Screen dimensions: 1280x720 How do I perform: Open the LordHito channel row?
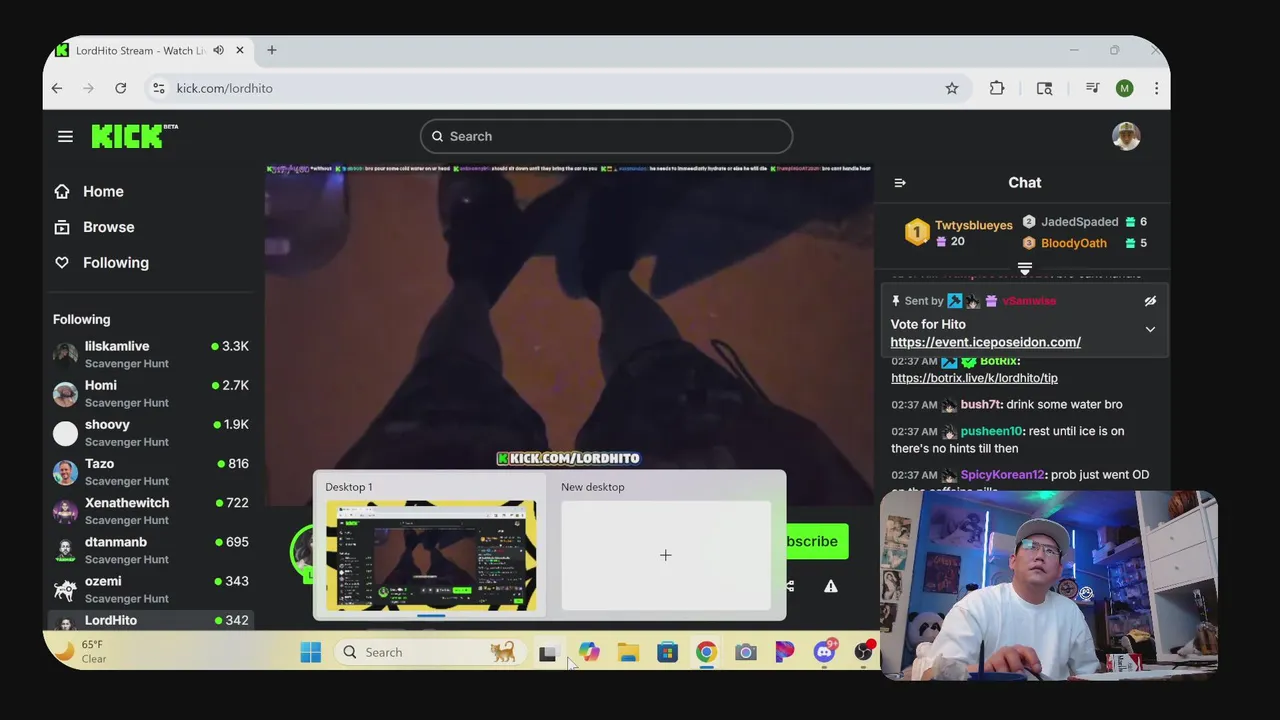(x=151, y=621)
